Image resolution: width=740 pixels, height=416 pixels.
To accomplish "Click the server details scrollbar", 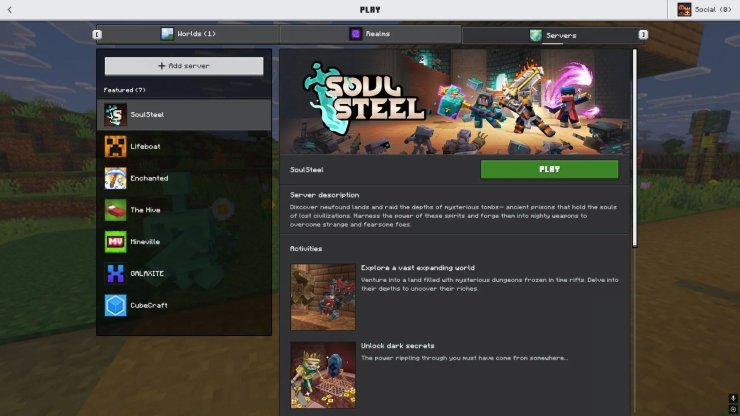I will 635,148.
